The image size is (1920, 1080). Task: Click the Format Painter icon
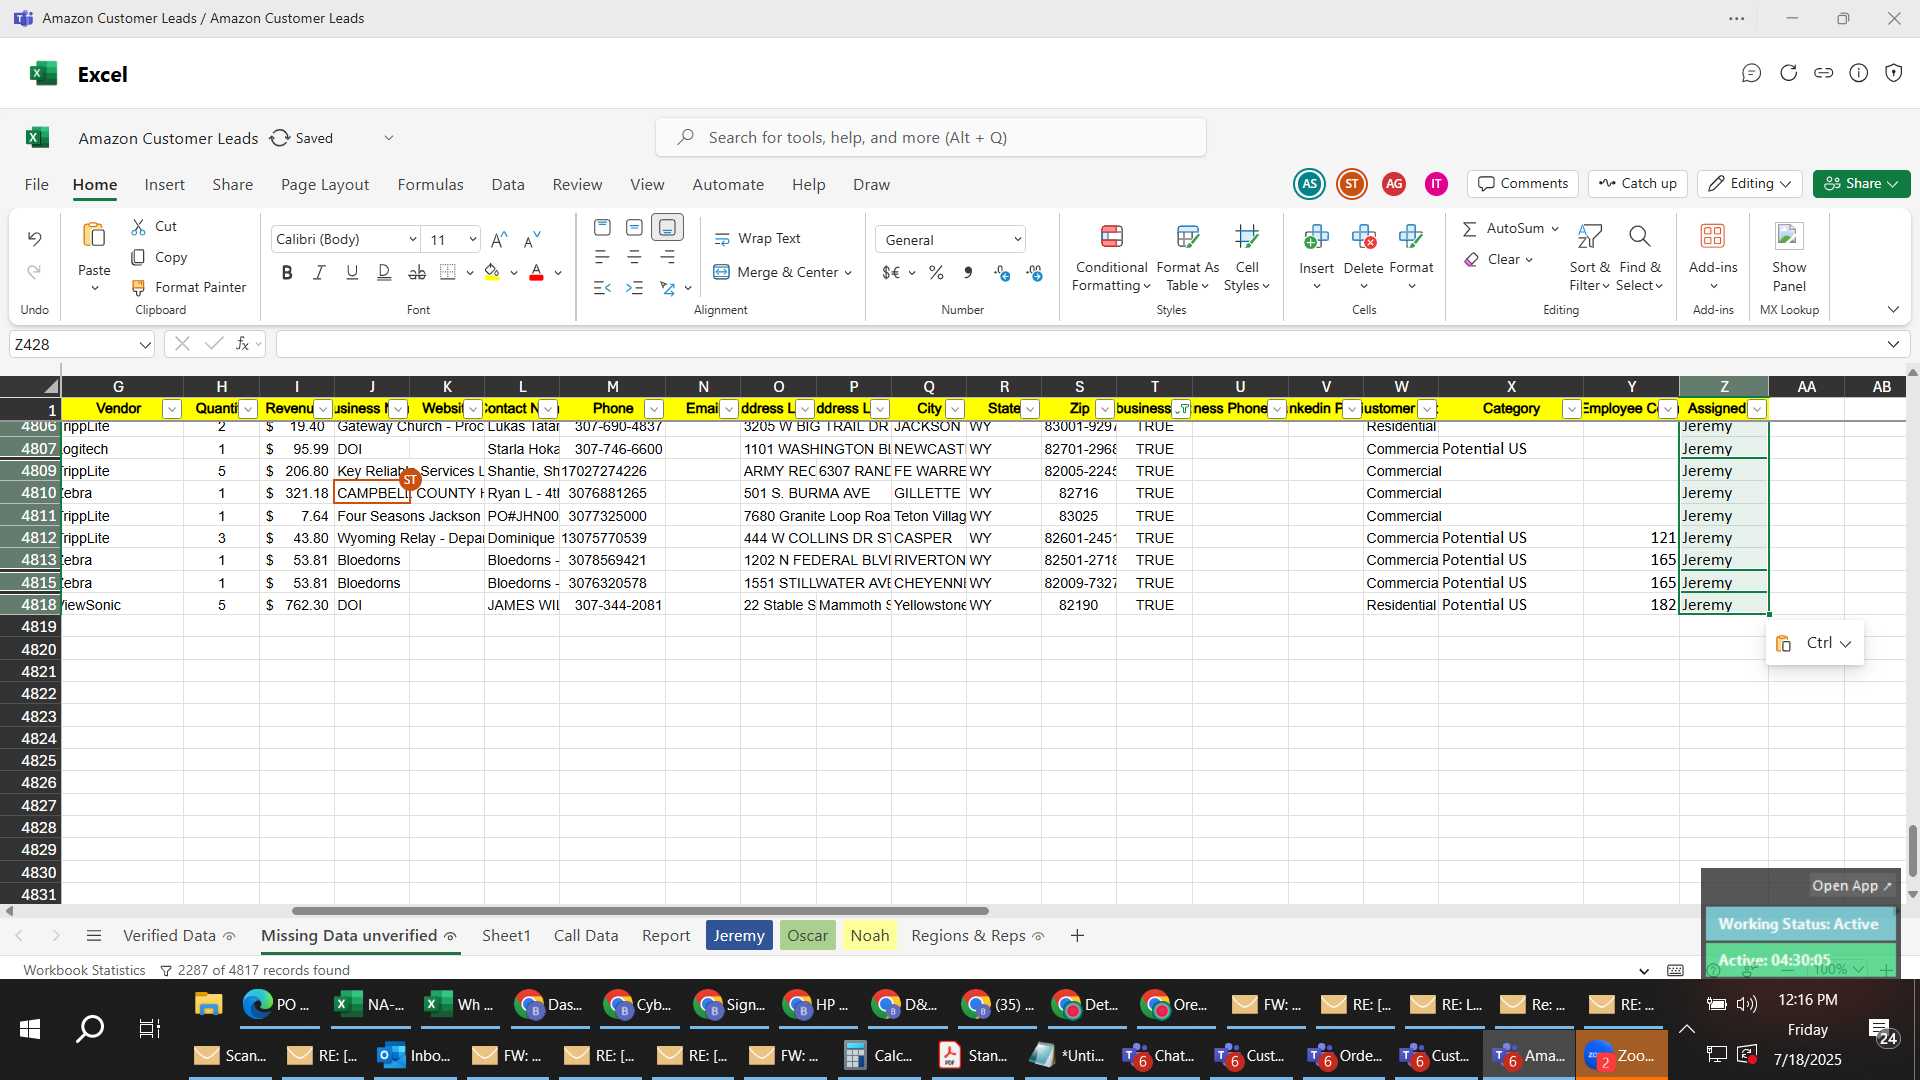(139, 288)
